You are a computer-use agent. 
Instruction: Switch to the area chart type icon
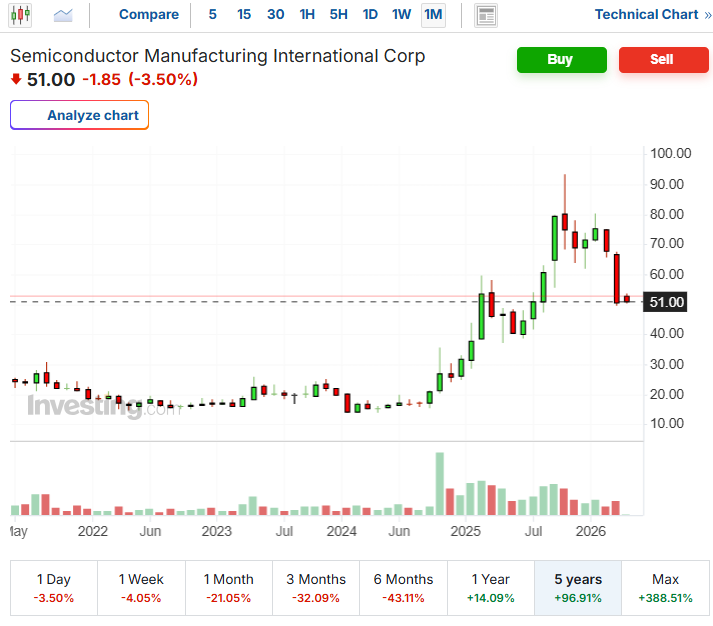pos(63,15)
